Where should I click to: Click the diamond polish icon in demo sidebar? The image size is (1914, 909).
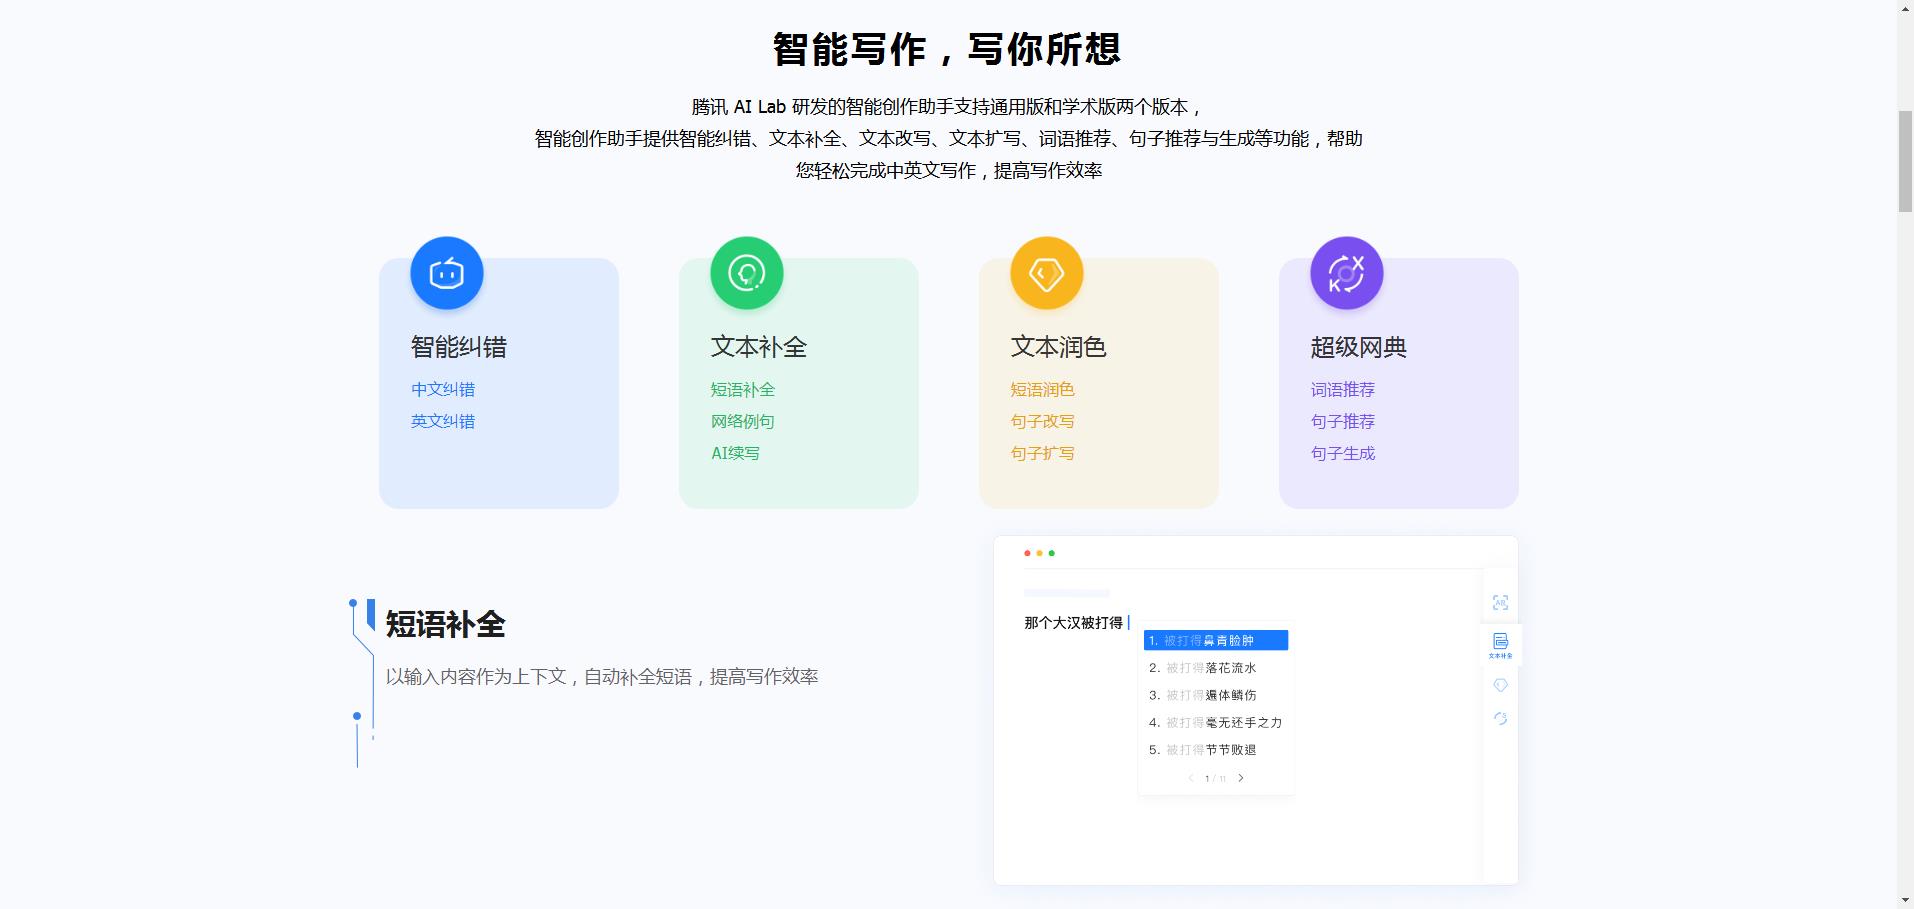(x=1500, y=685)
